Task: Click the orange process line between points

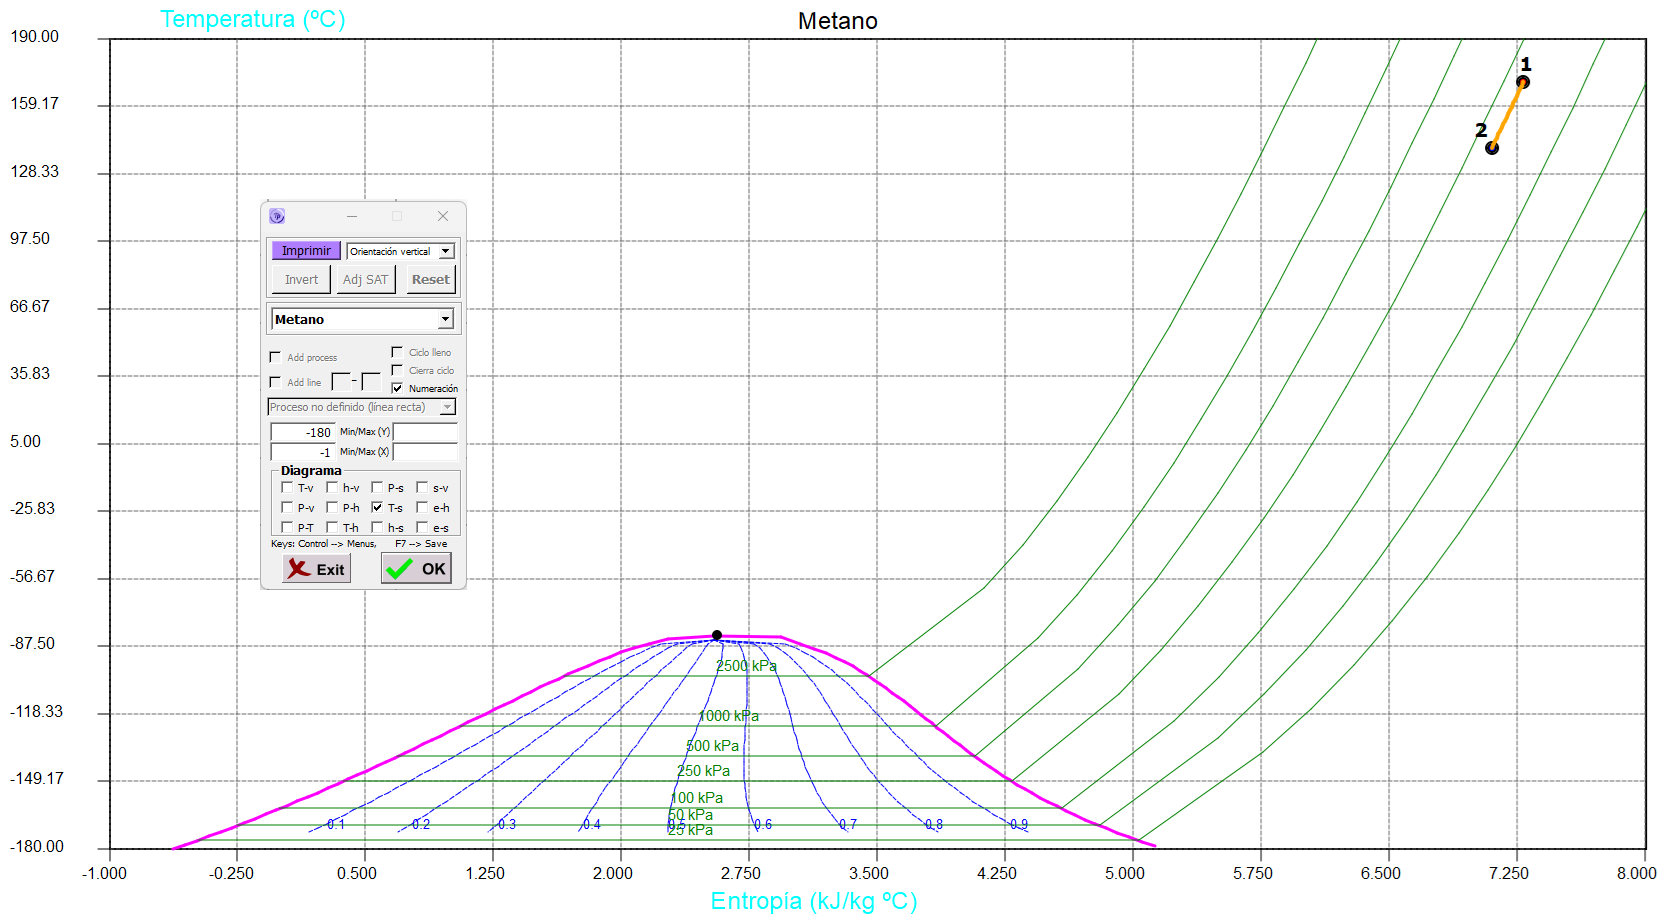Action: click(x=1507, y=115)
